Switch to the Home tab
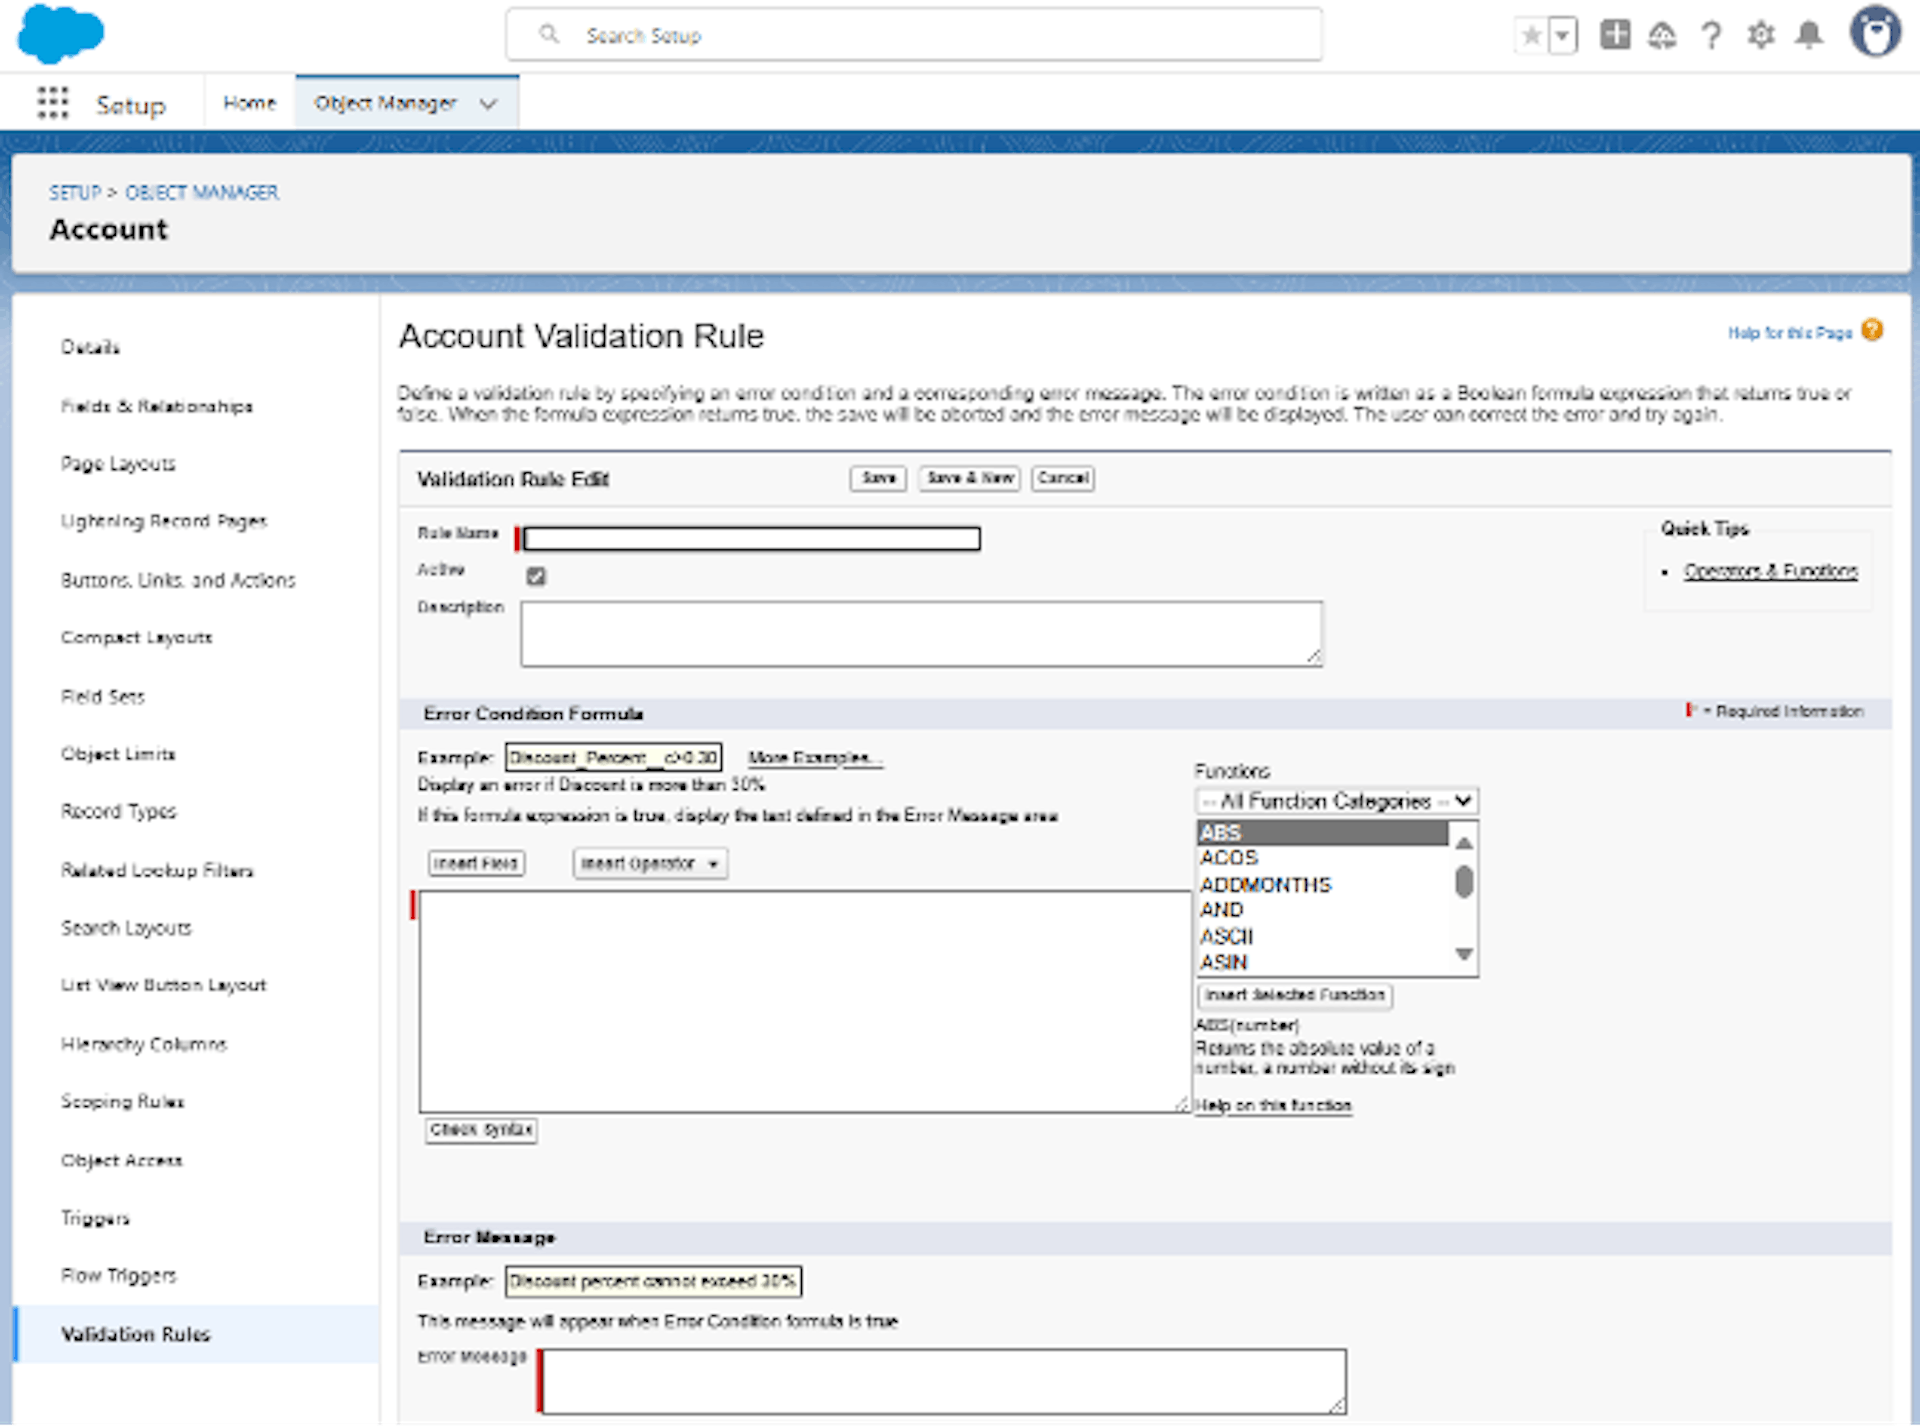This screenshot has height=1428, width=1920. [x=249, y=103]
